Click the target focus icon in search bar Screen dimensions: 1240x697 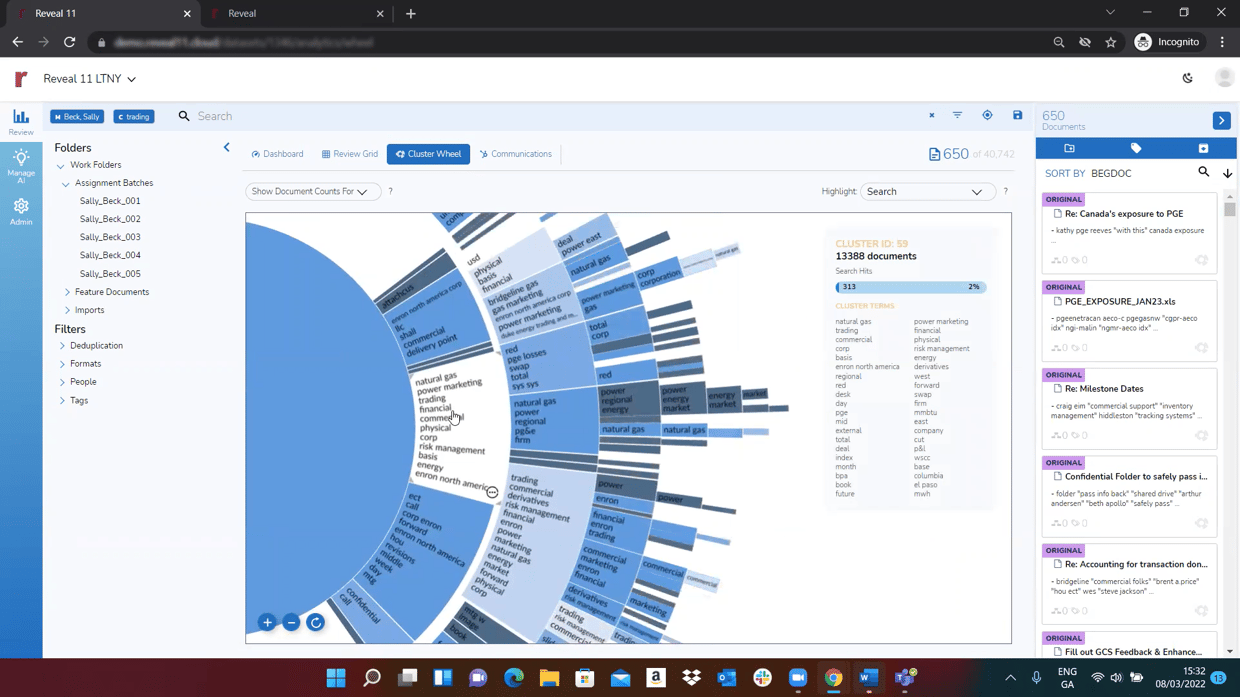coord(987,116)
